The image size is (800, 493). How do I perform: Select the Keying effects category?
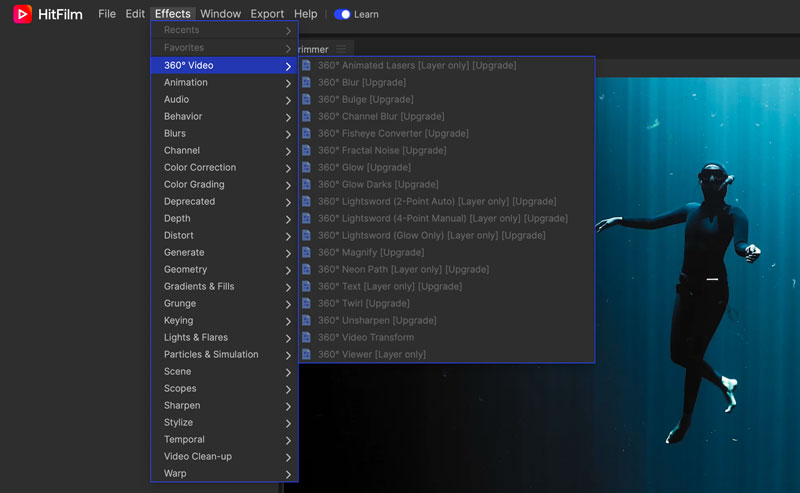tap(179, 321)
